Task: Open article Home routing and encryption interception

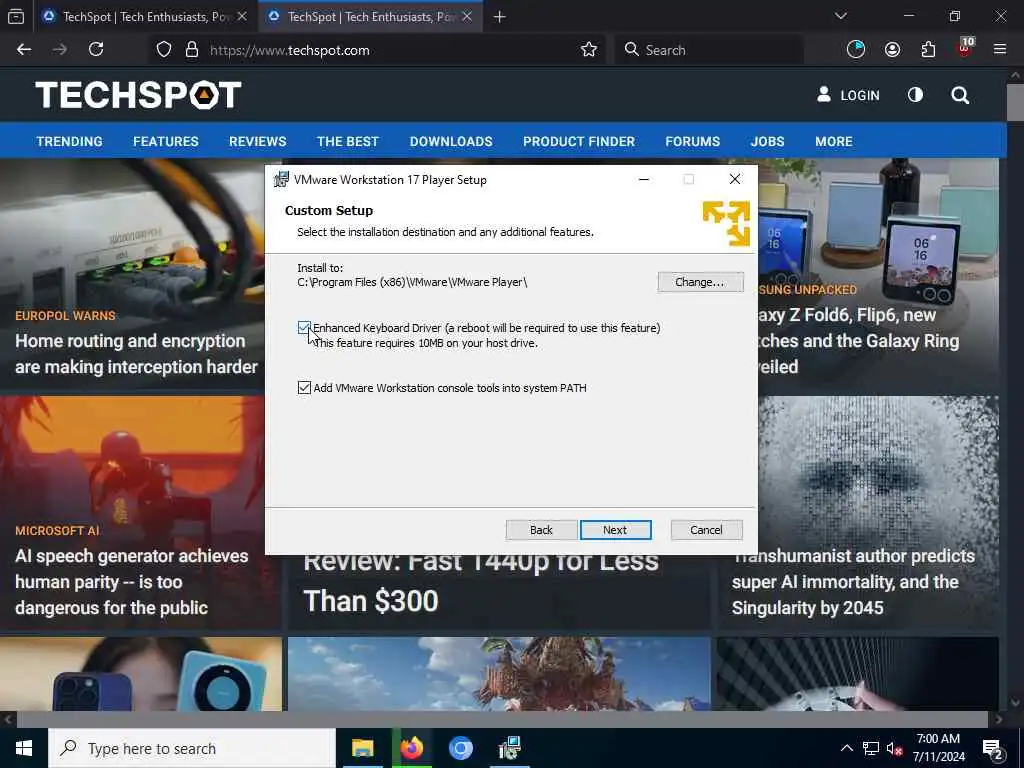Action: coord(136,354)
